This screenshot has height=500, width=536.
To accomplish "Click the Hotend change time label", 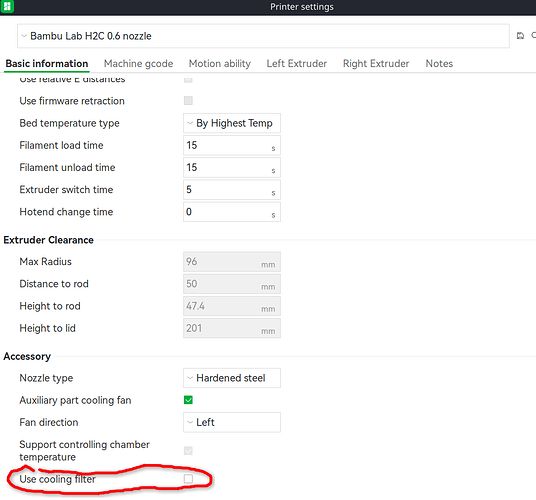I will [x=66, y=212].
